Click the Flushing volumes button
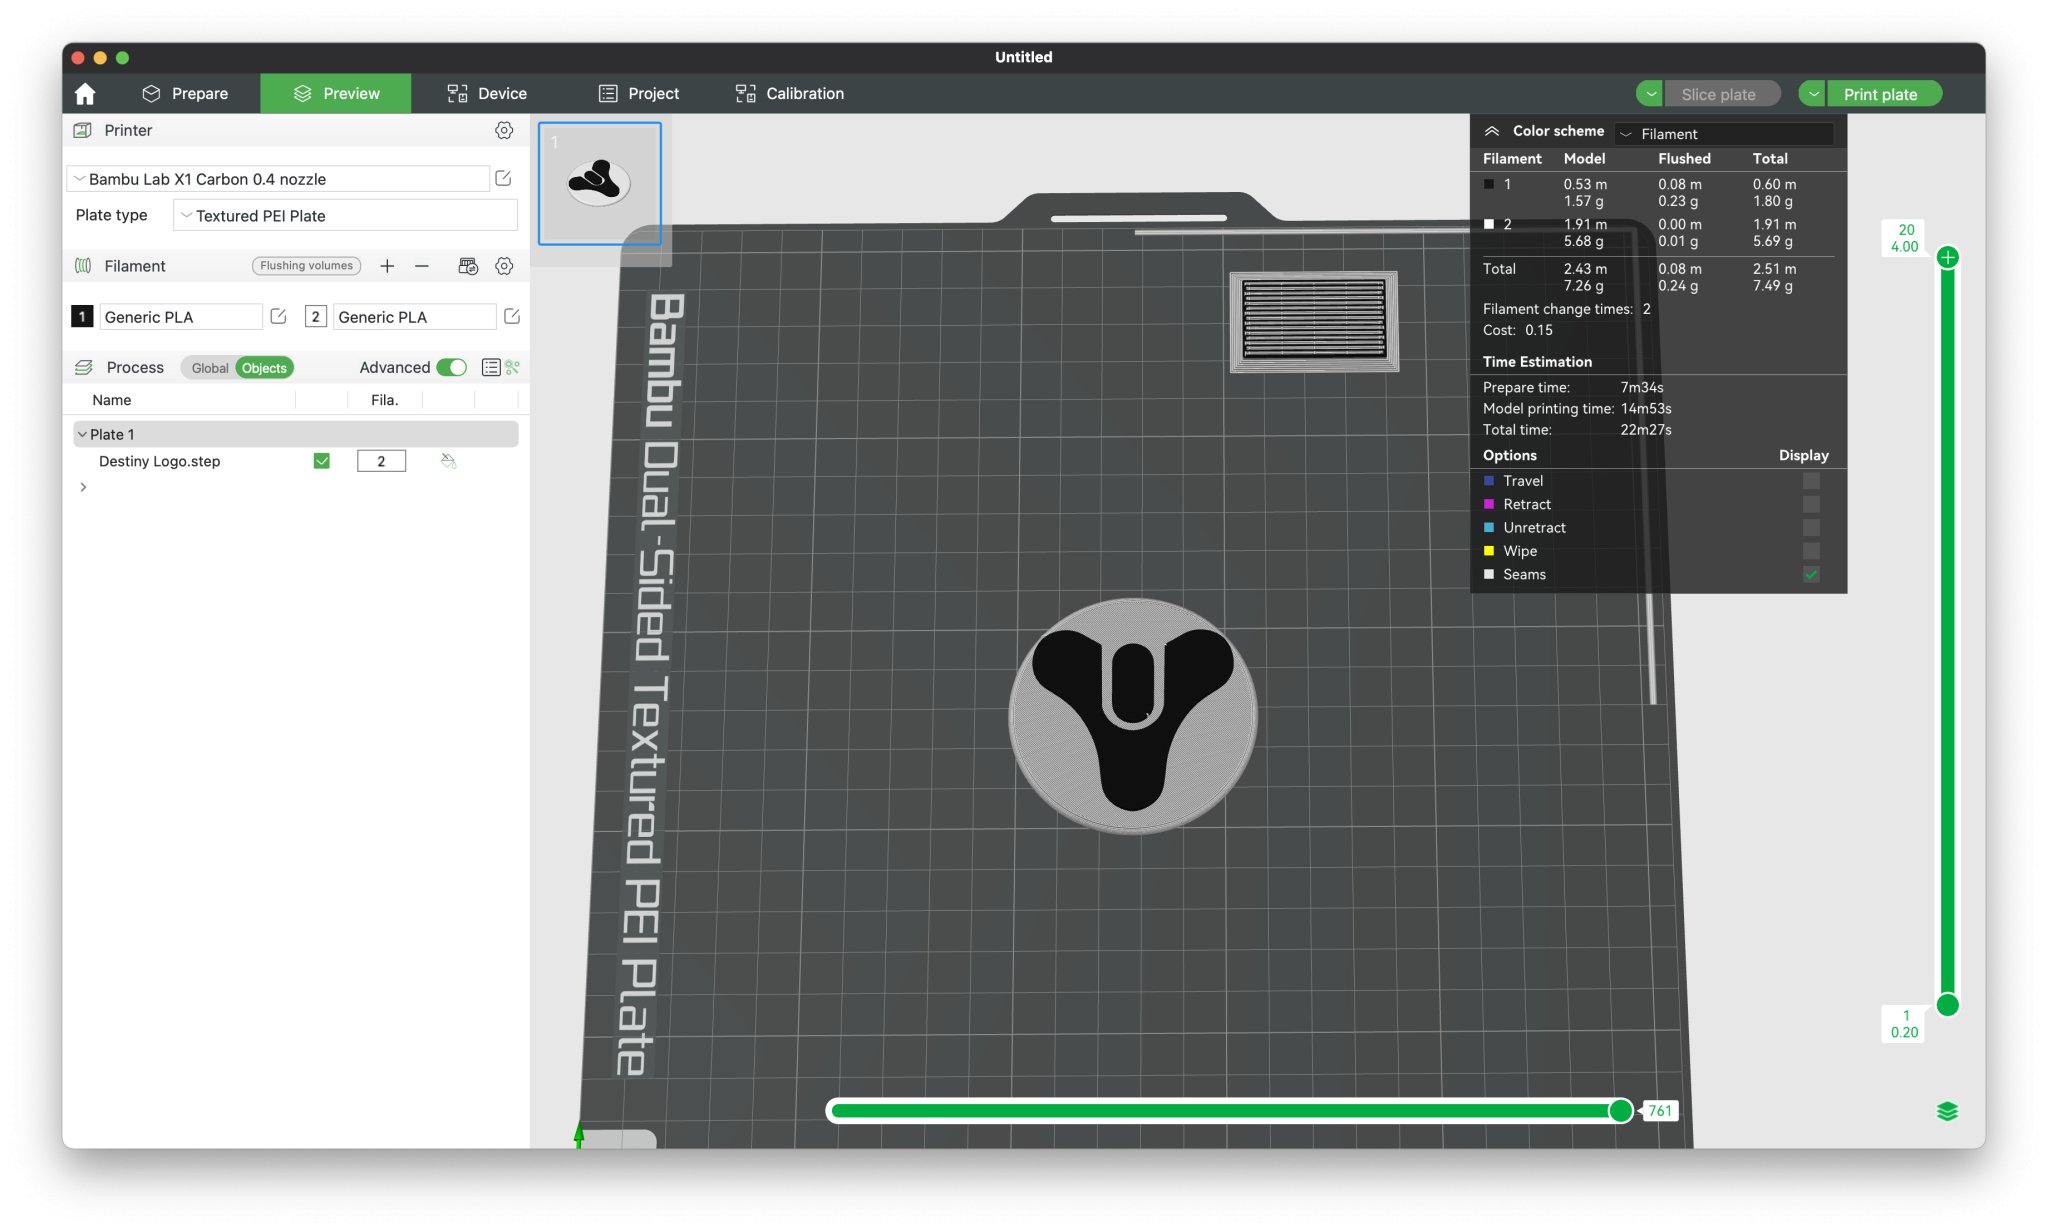This screenshot has width=2048, height=1231. [x=306, y=266]
